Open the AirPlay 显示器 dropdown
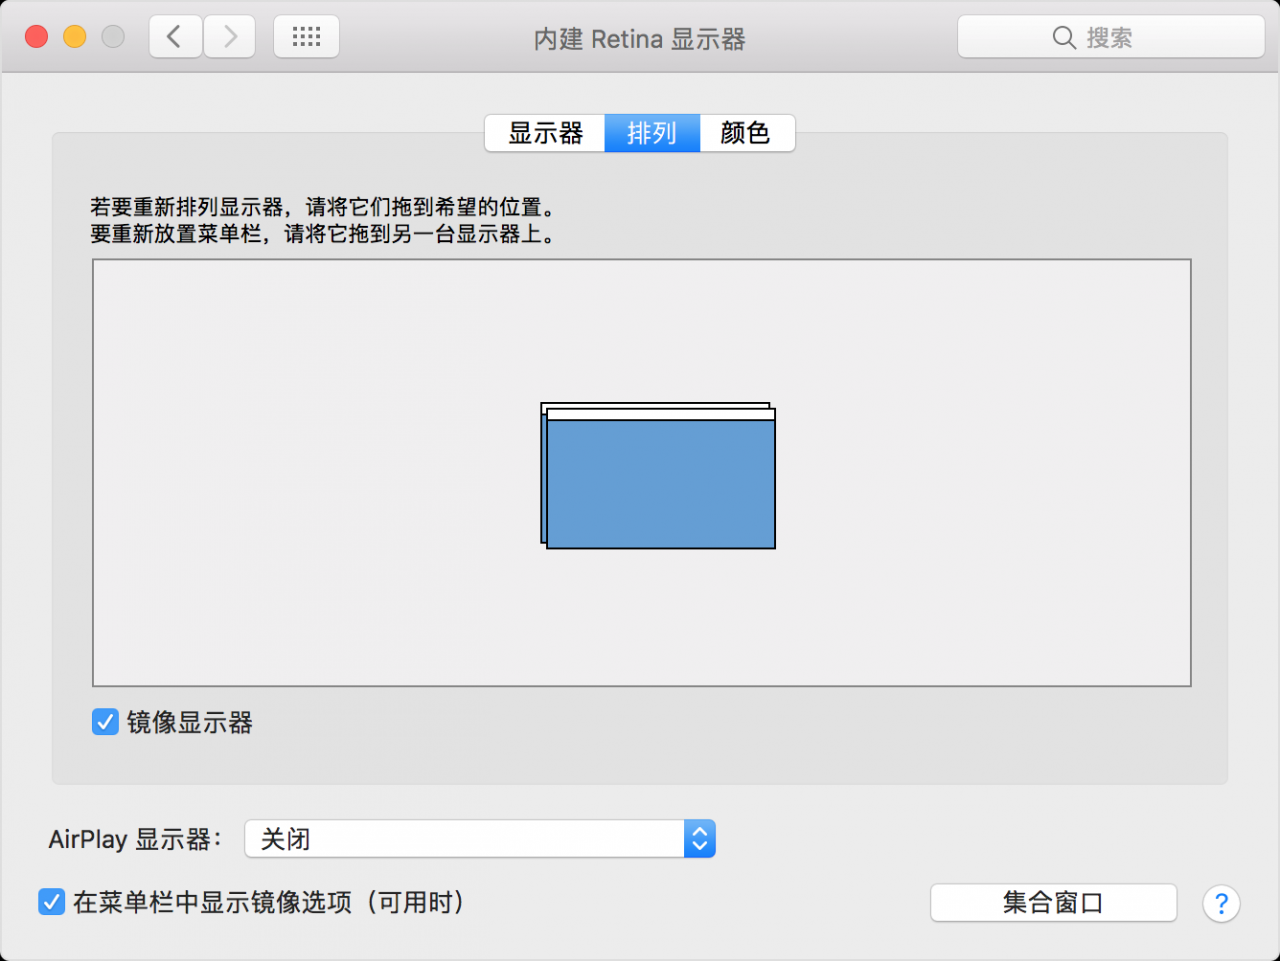 click(x=480, y=839)
